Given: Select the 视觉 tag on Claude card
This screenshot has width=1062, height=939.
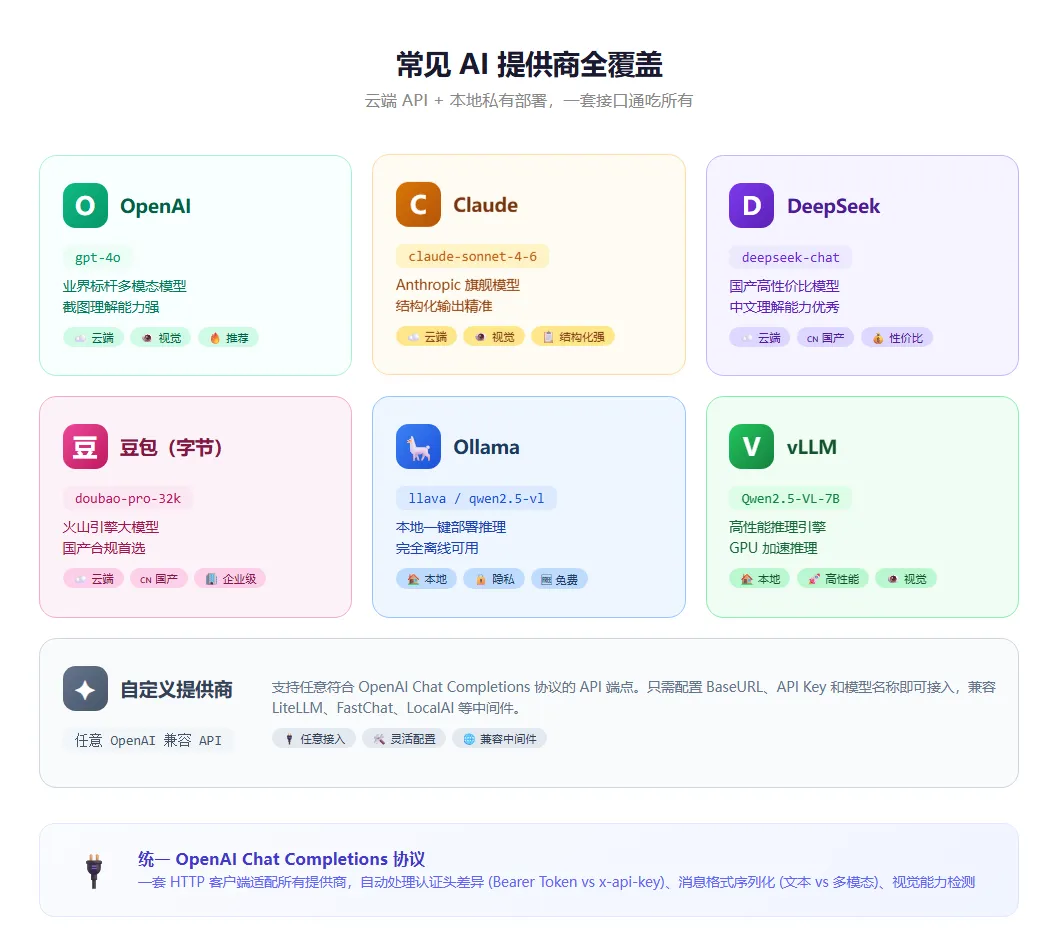Looking at the screenshot, I should [494, 336].
